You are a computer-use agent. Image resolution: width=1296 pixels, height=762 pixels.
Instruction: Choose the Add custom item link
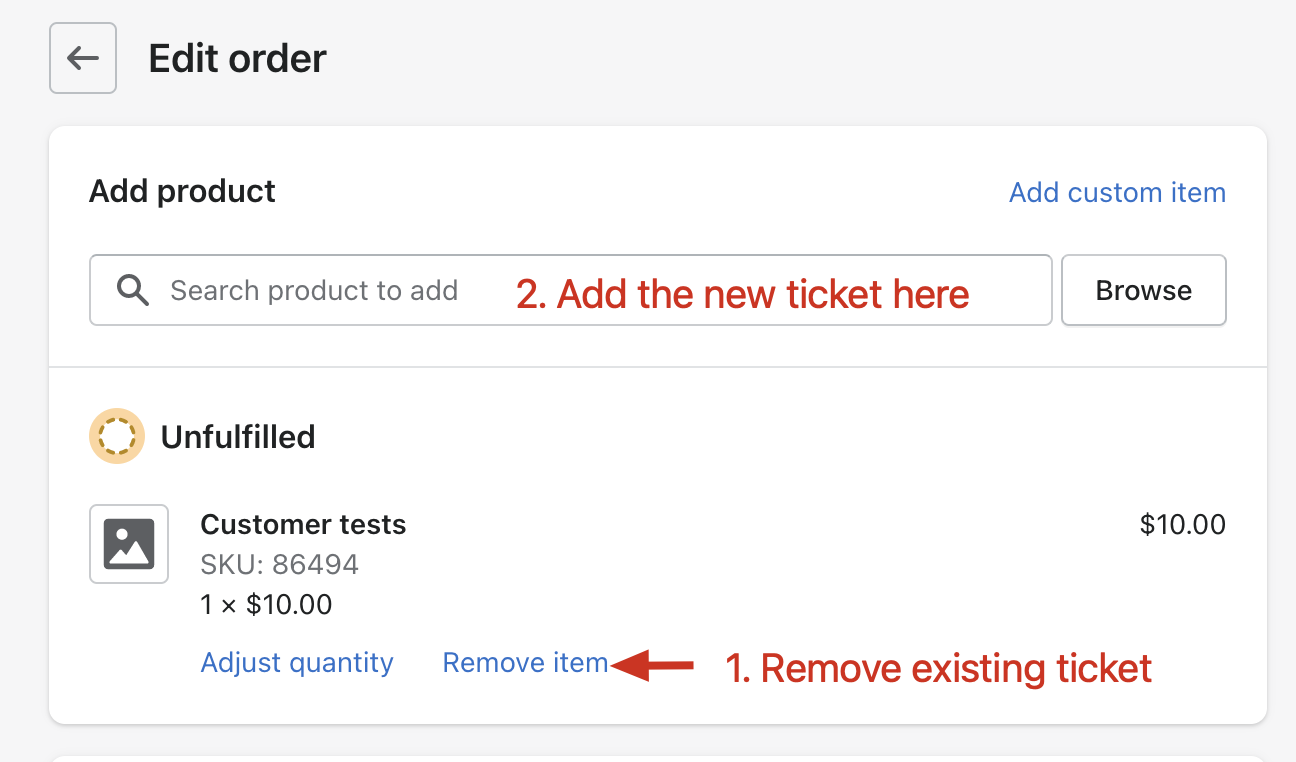[x=1117, y=192]
